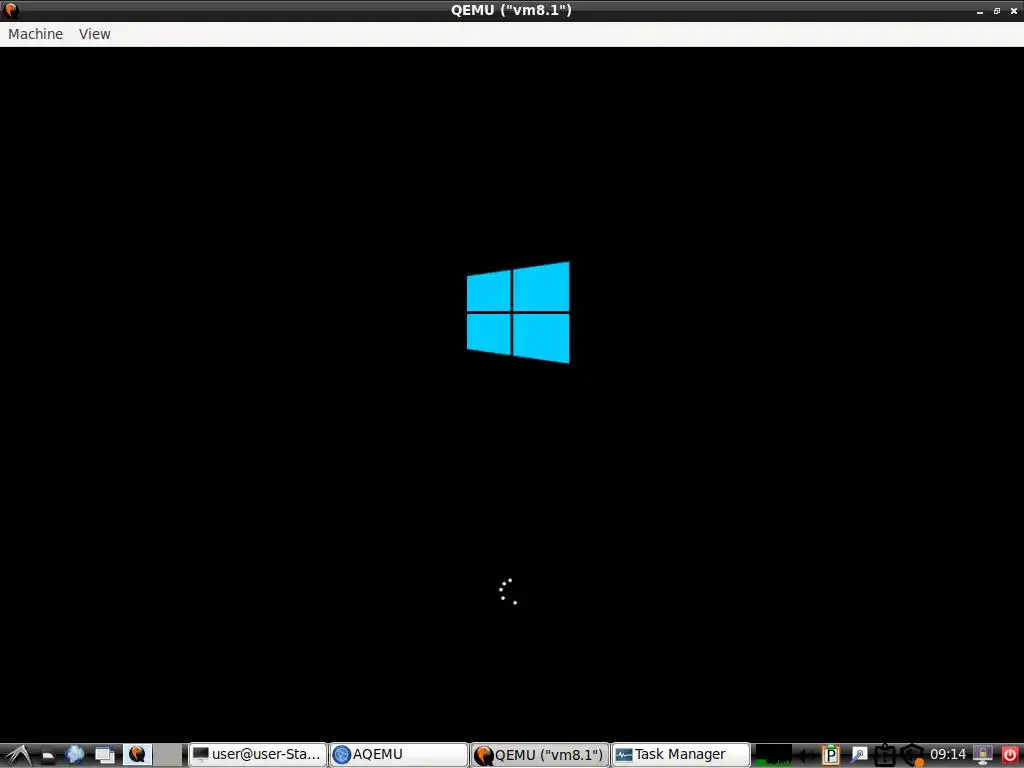Switch to the AQEMU taskbar window
This screenshot has height=768, width=1024.
pos(399,754)
